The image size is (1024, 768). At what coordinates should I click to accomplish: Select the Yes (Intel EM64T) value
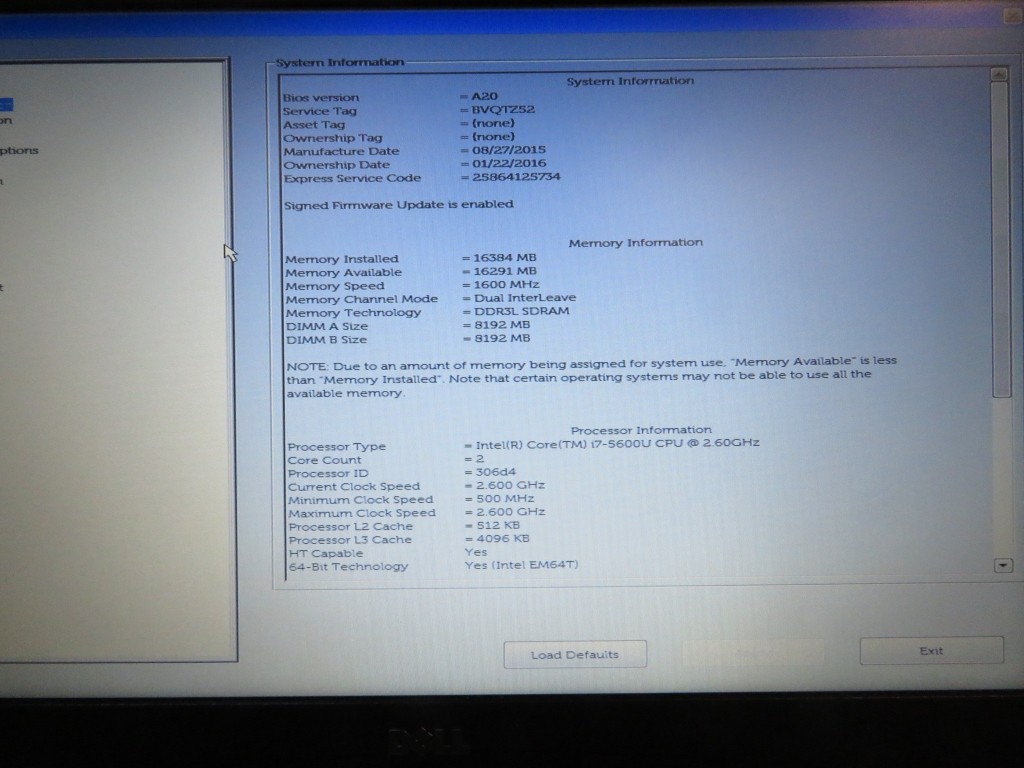coord(521,565)
